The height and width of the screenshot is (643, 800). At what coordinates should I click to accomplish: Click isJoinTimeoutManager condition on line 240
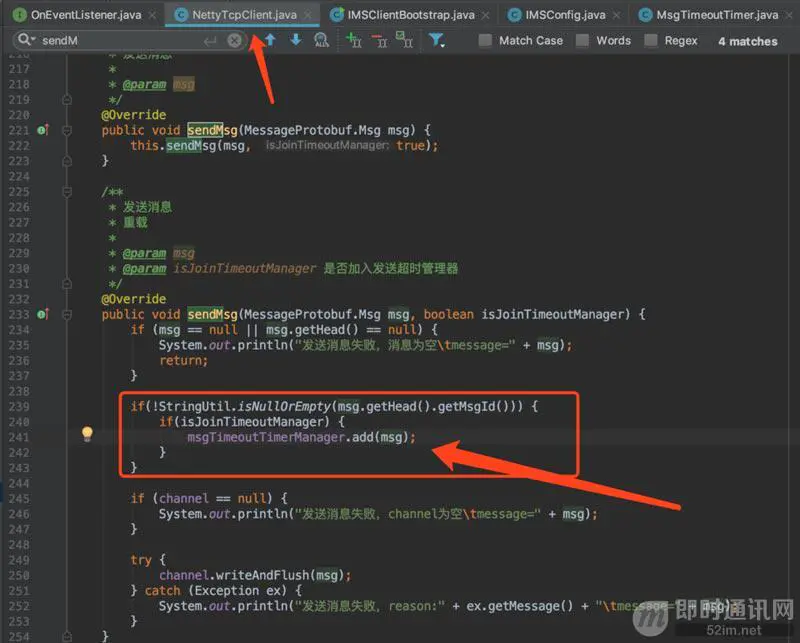(252, 422)
